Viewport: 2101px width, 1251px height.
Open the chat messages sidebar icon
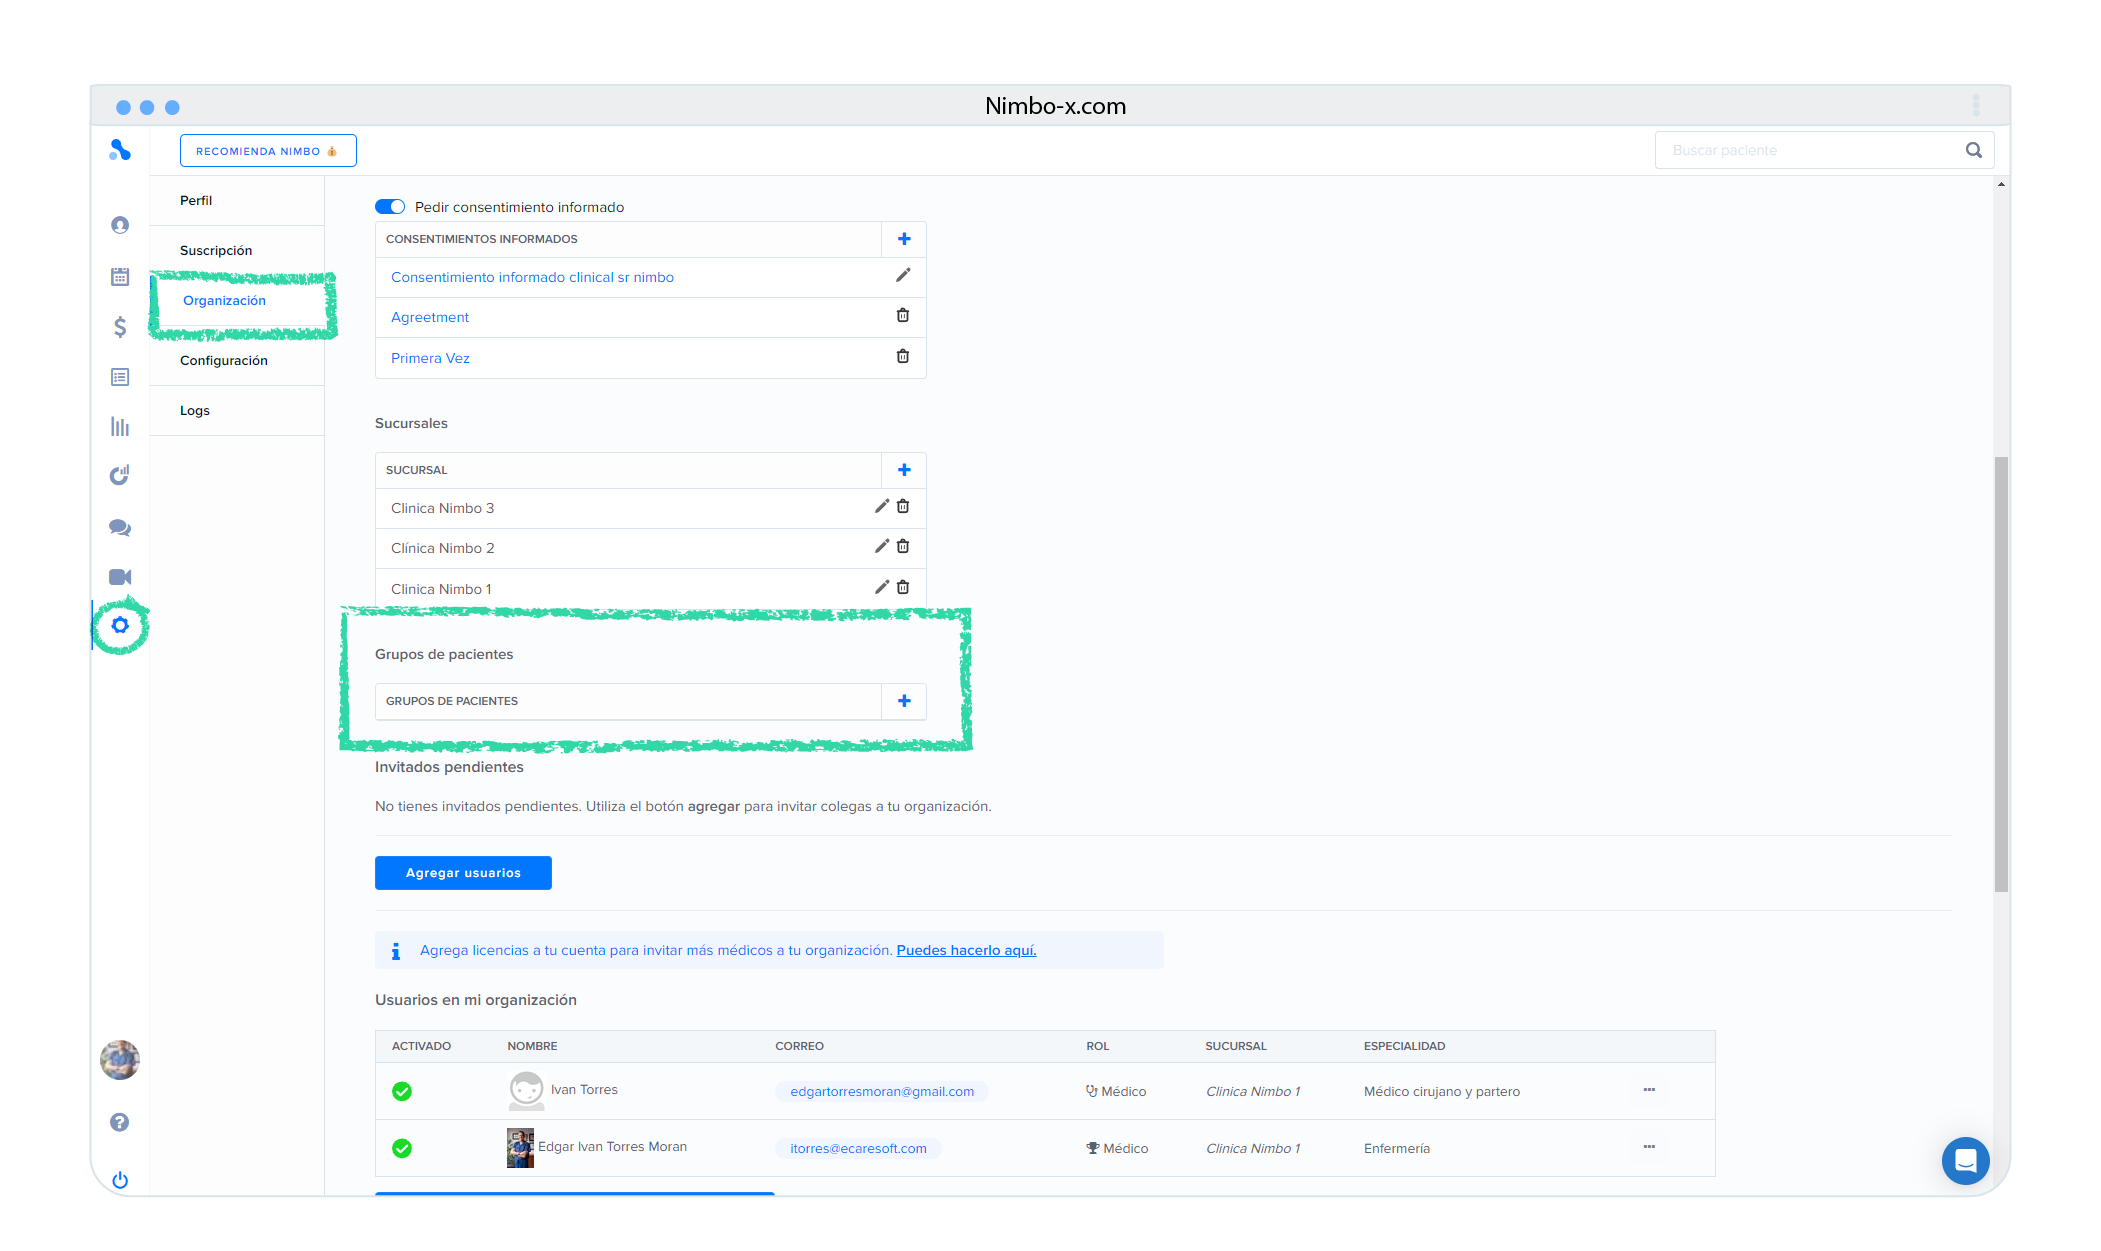120,527
